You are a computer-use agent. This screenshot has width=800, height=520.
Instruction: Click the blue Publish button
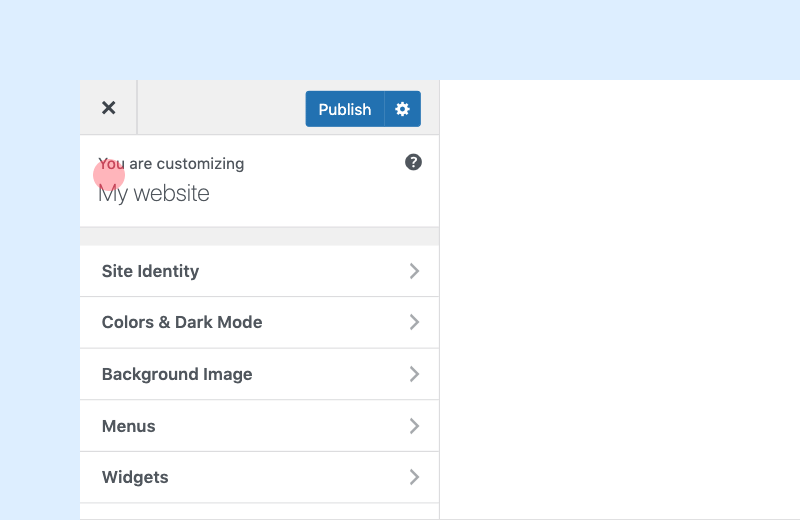[345, 109]
